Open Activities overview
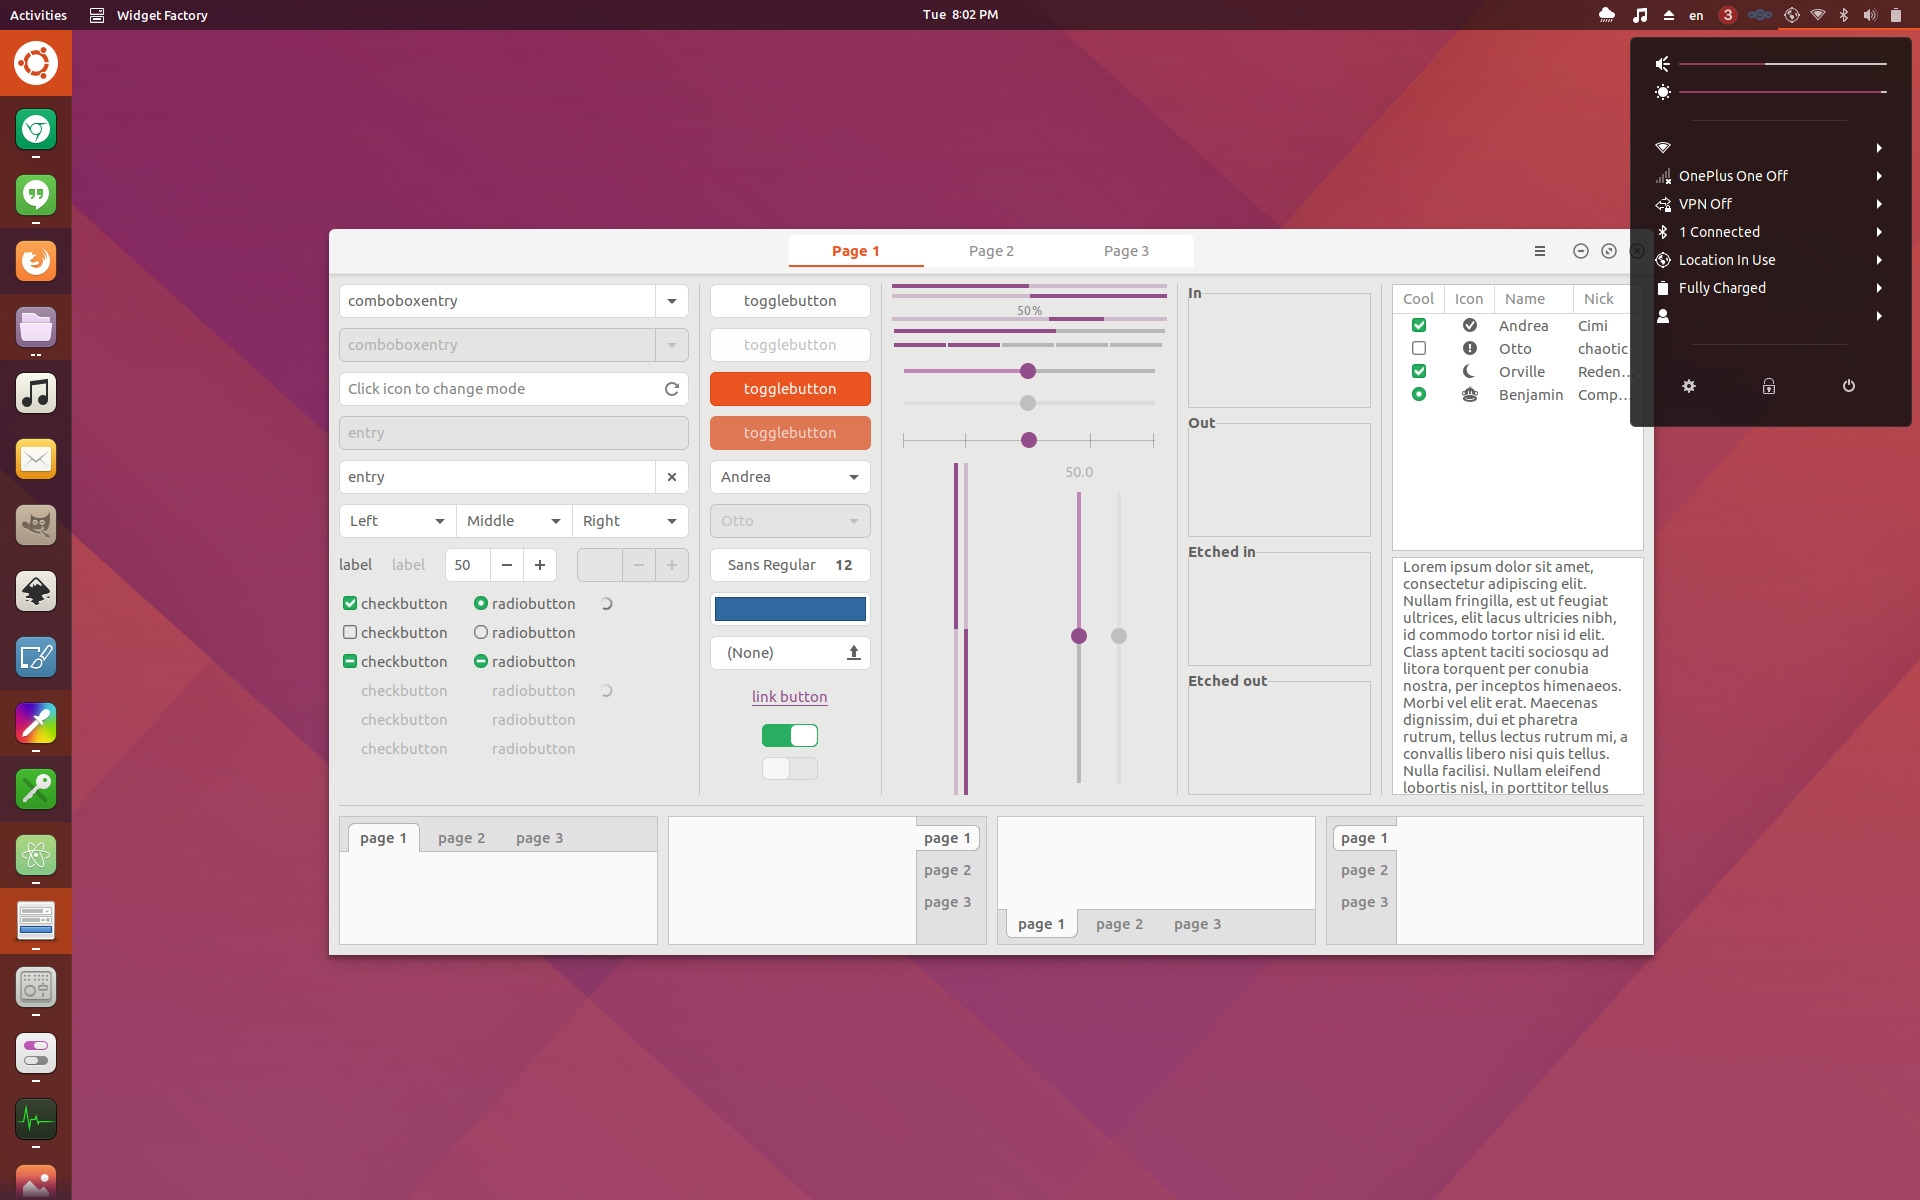1920x1200 pixels. [38, 15]
